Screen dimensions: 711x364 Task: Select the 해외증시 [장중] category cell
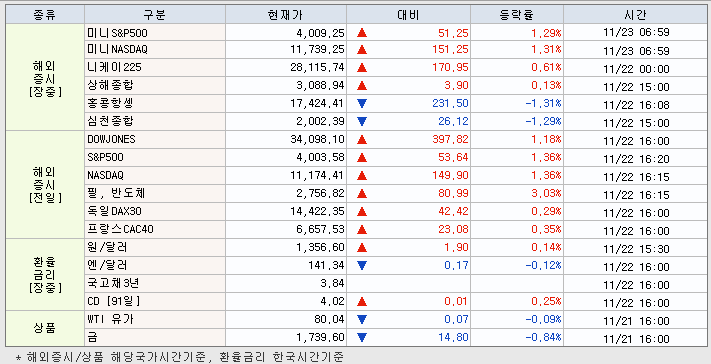tap(45, 77)
